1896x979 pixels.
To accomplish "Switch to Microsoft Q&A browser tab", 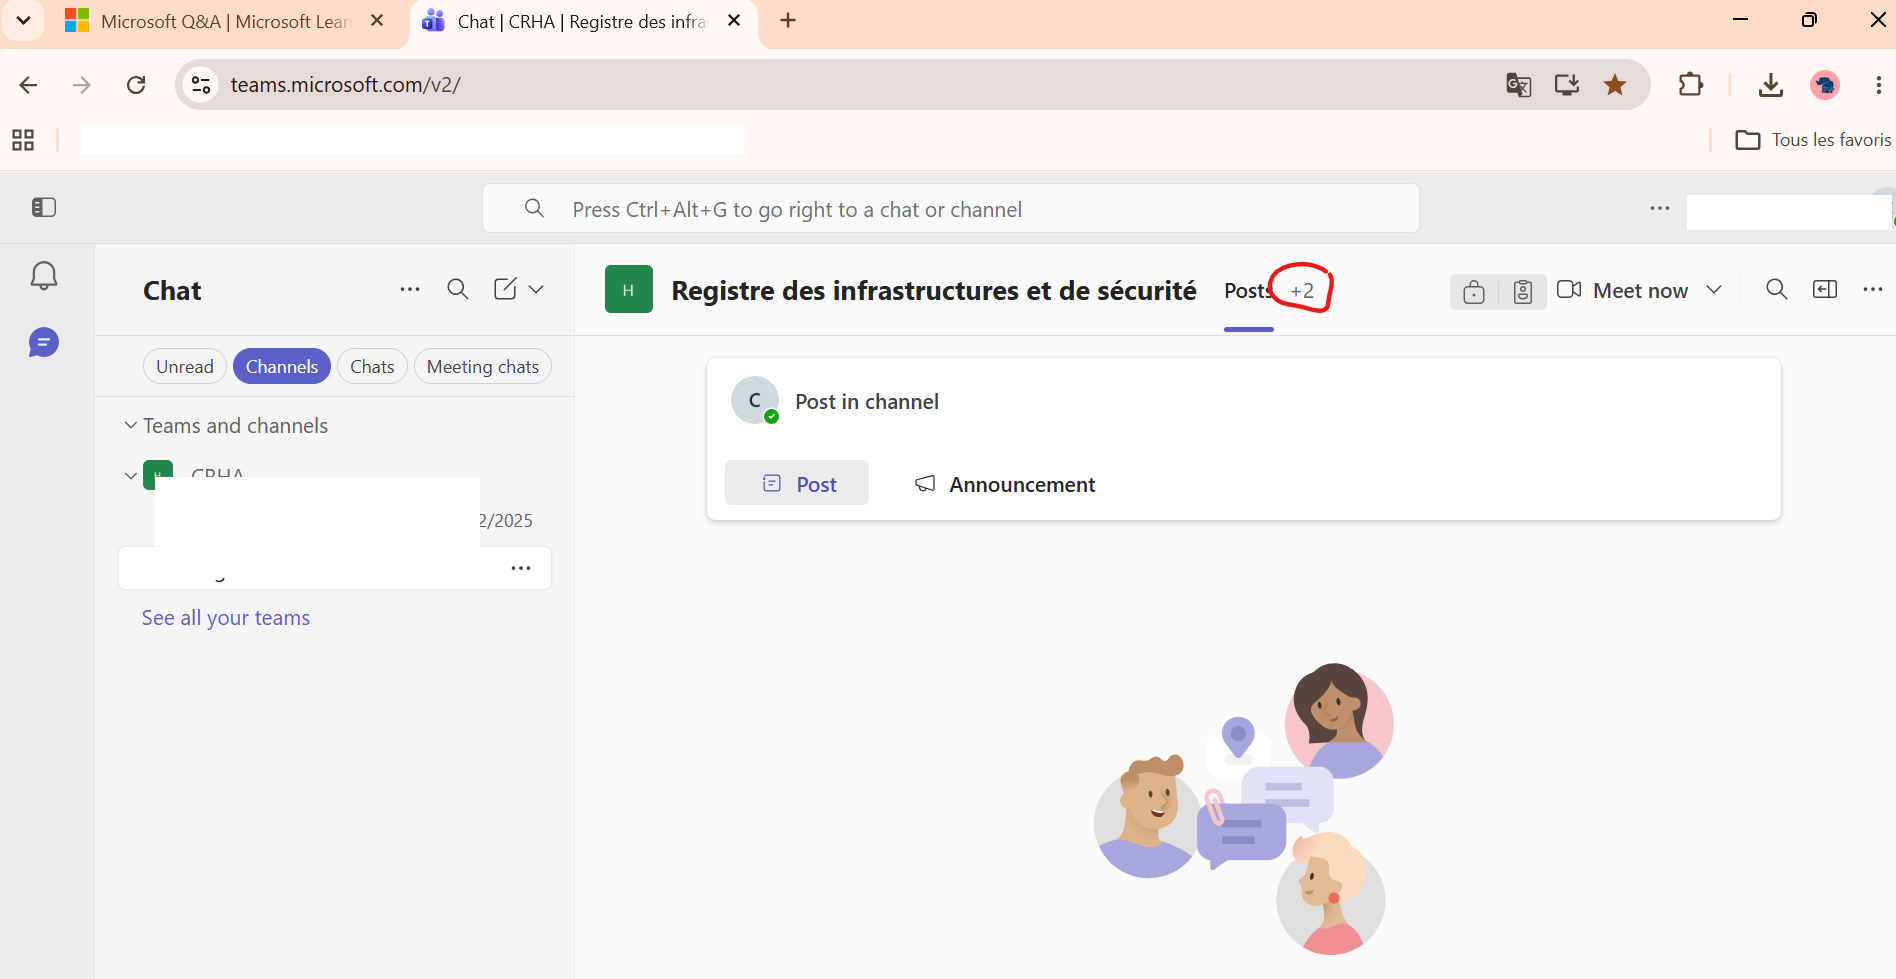I will pos(224,21).
